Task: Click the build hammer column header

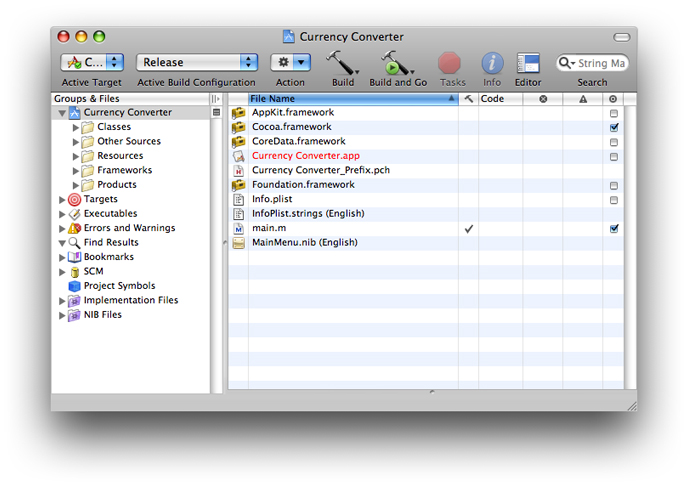Action: [469, 99]
